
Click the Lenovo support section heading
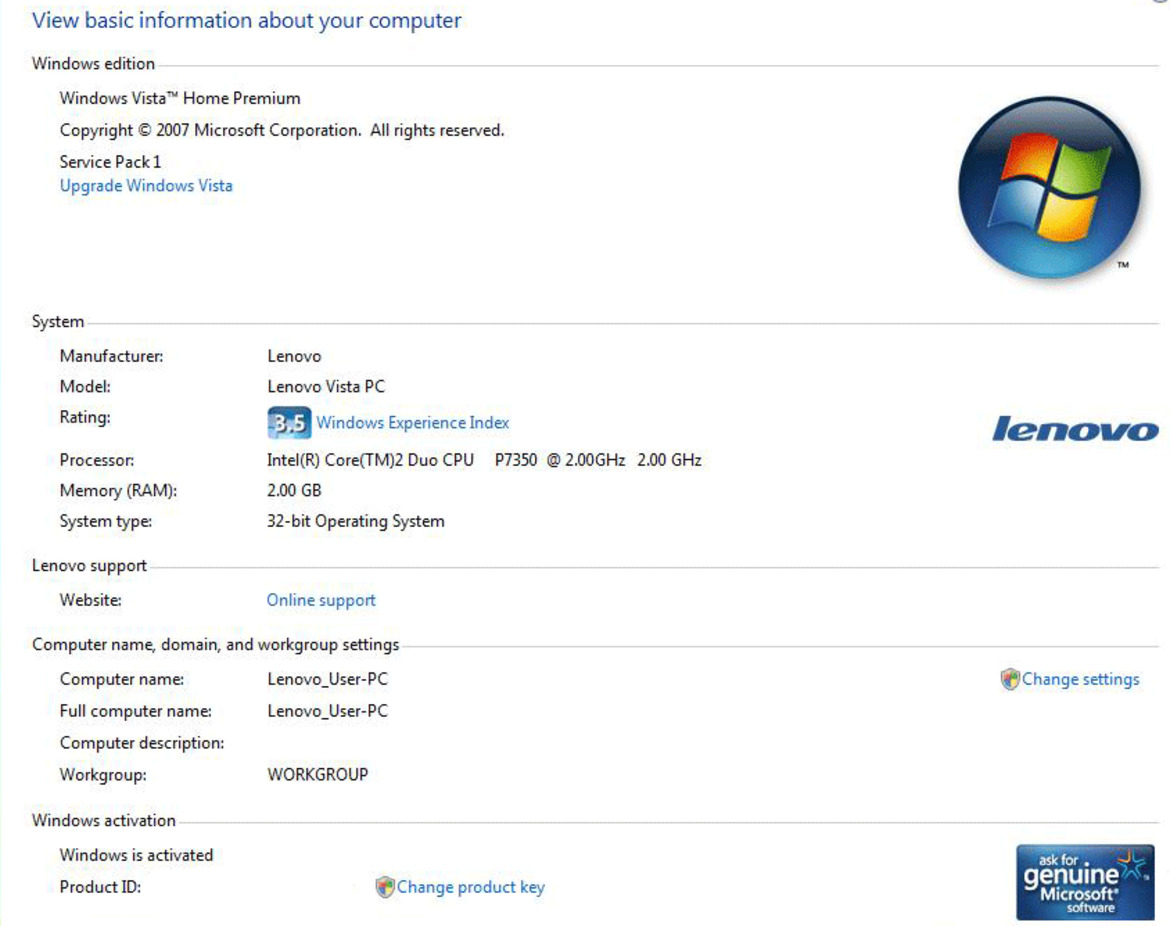point(89,566)
